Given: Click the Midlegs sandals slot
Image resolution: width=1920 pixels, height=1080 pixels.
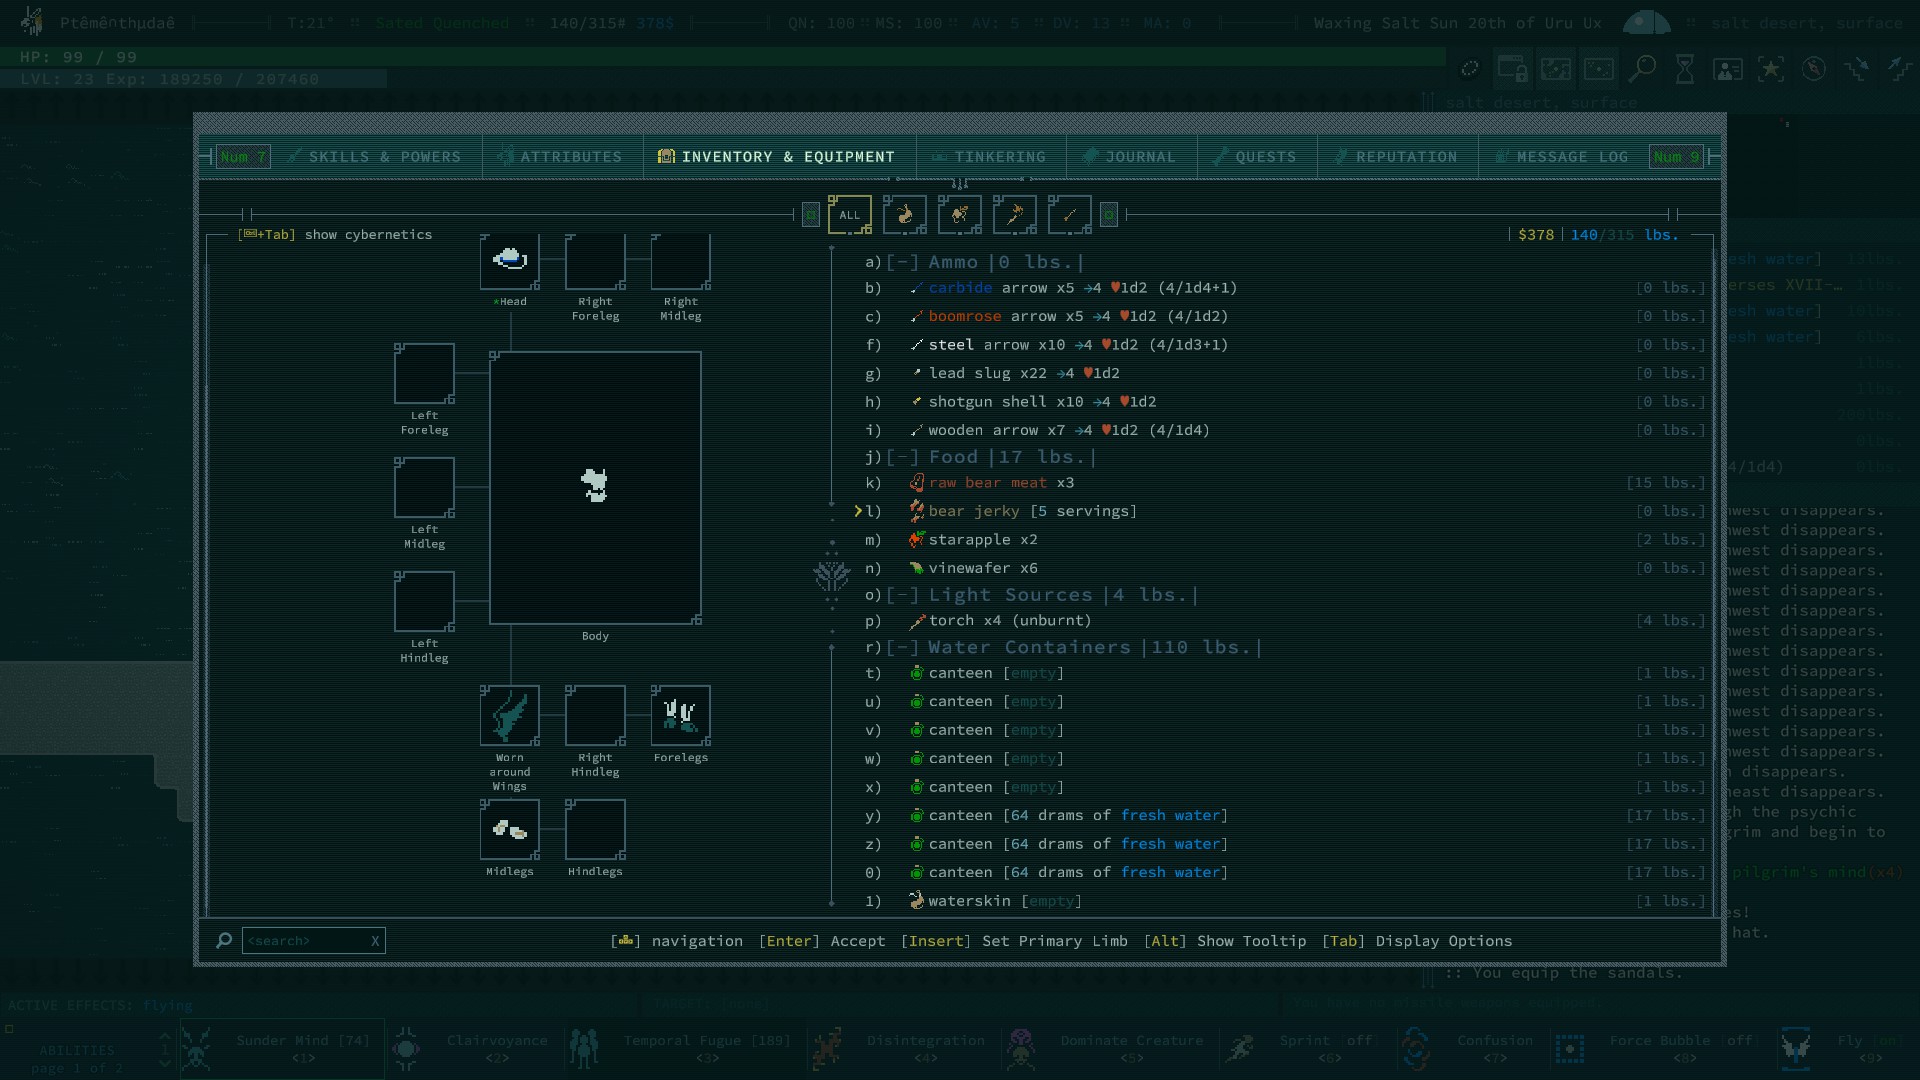Looking at the screenshot, I should click(x=510, y=830).
